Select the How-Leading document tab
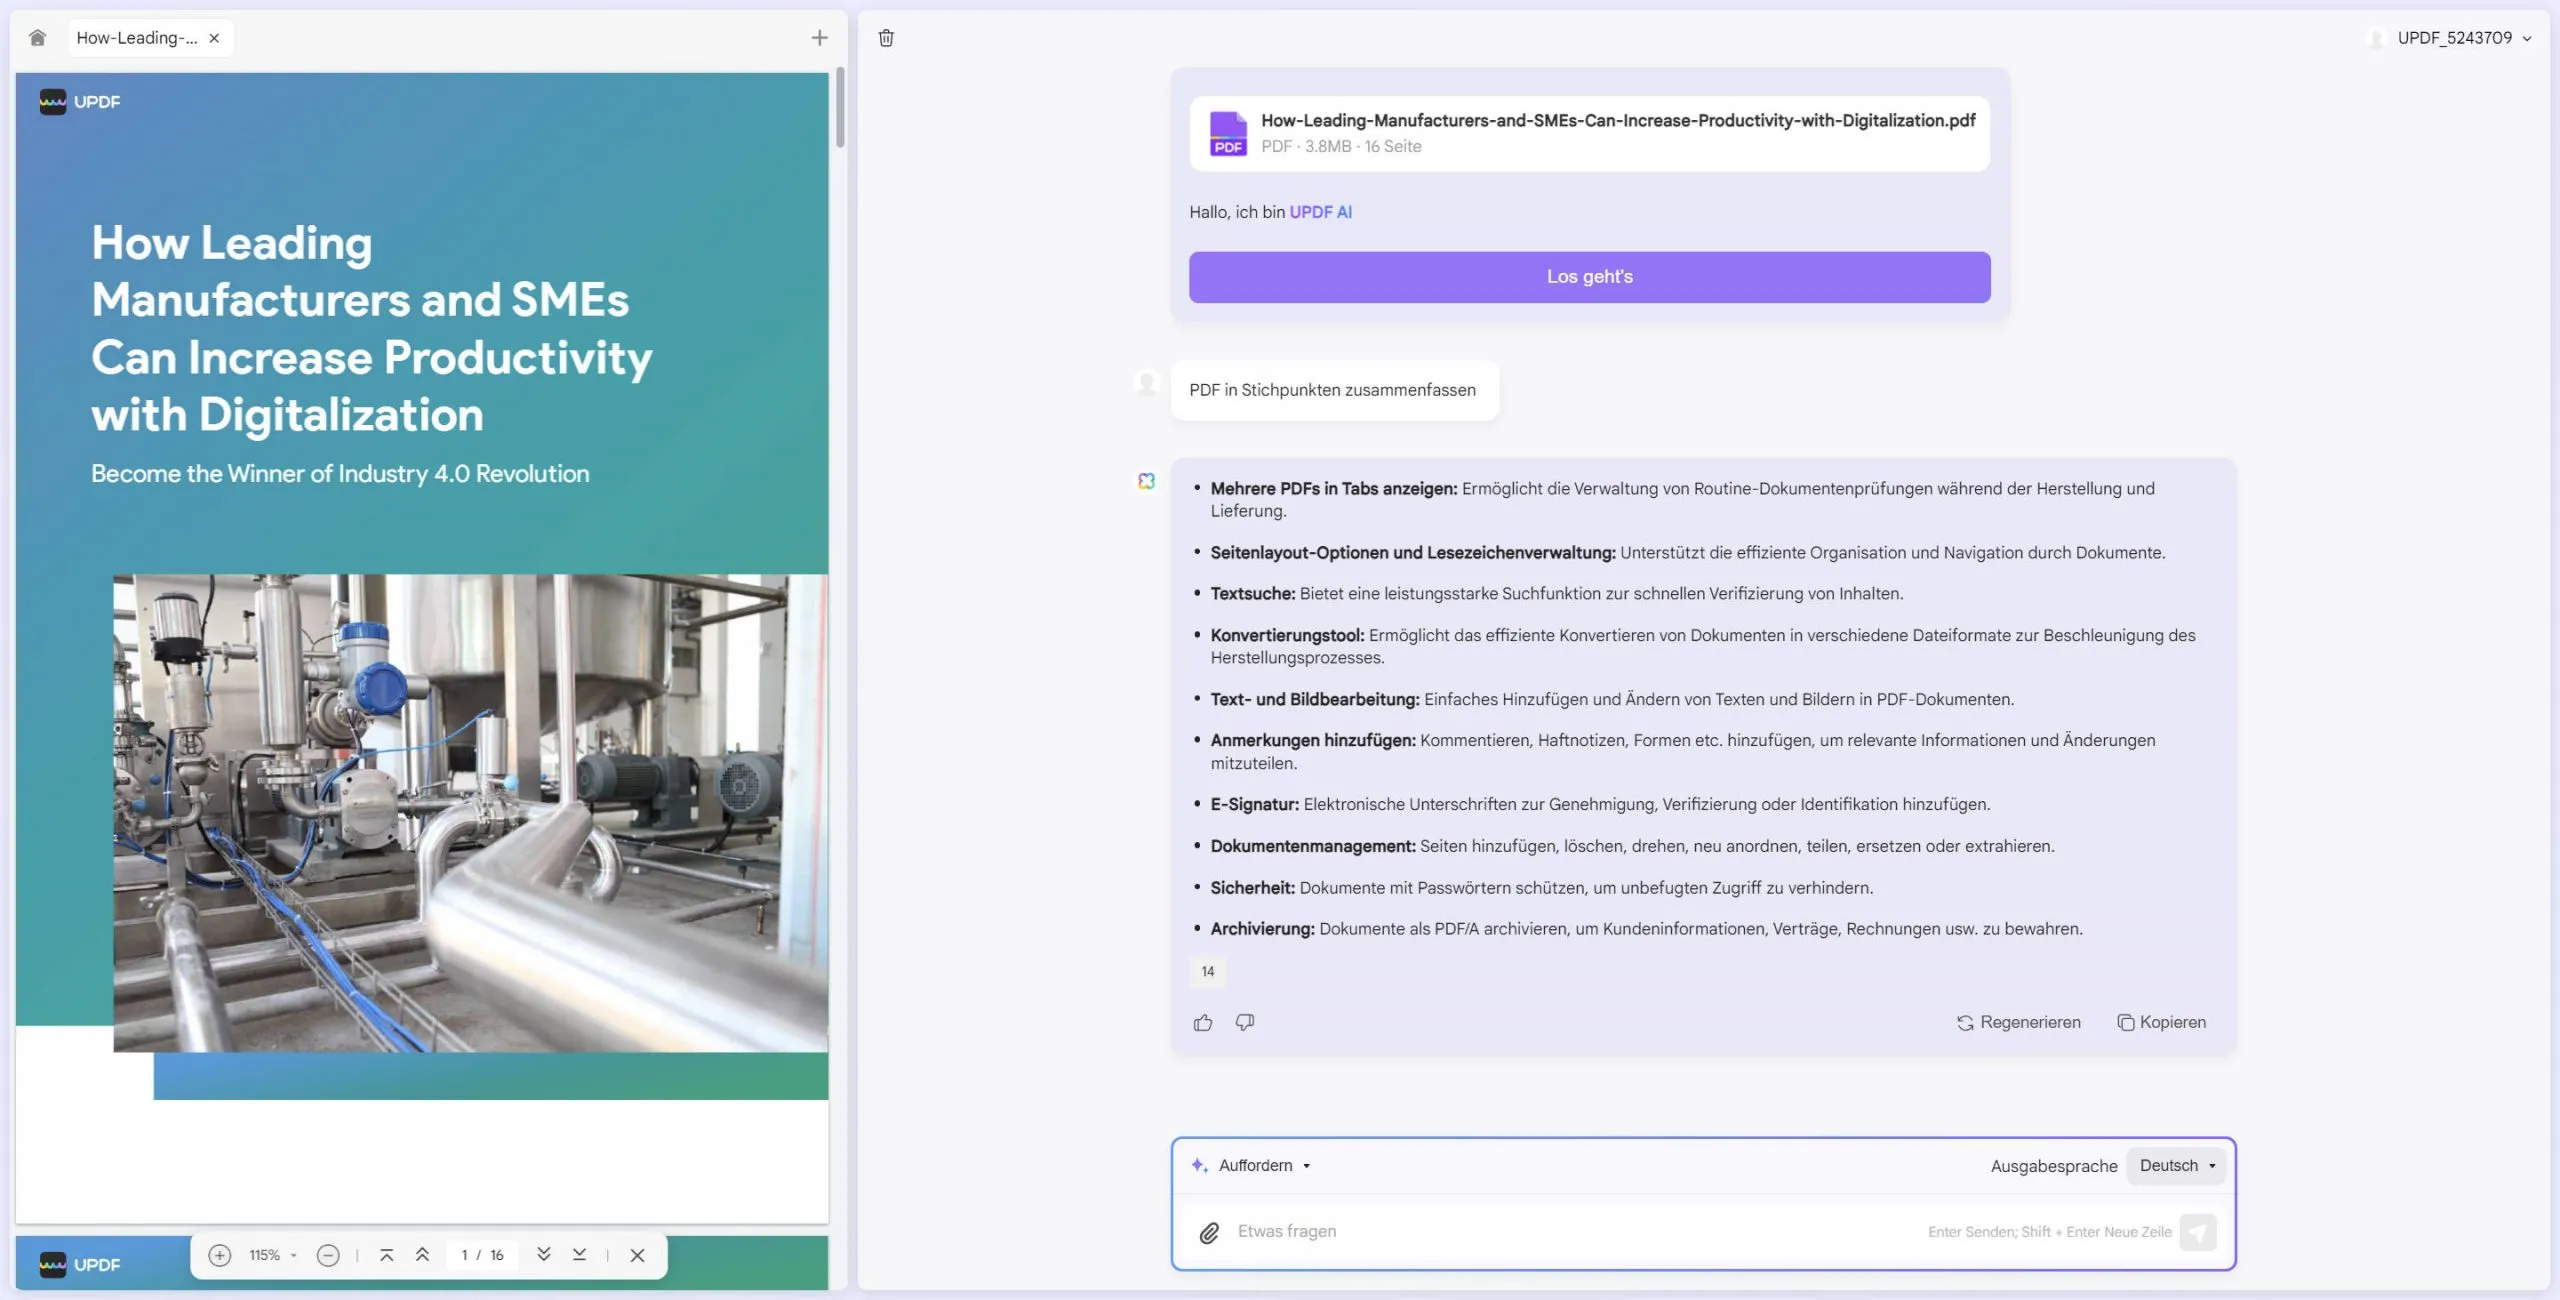Screen dimensions: 2560x1300 click(x=137, y=38)
